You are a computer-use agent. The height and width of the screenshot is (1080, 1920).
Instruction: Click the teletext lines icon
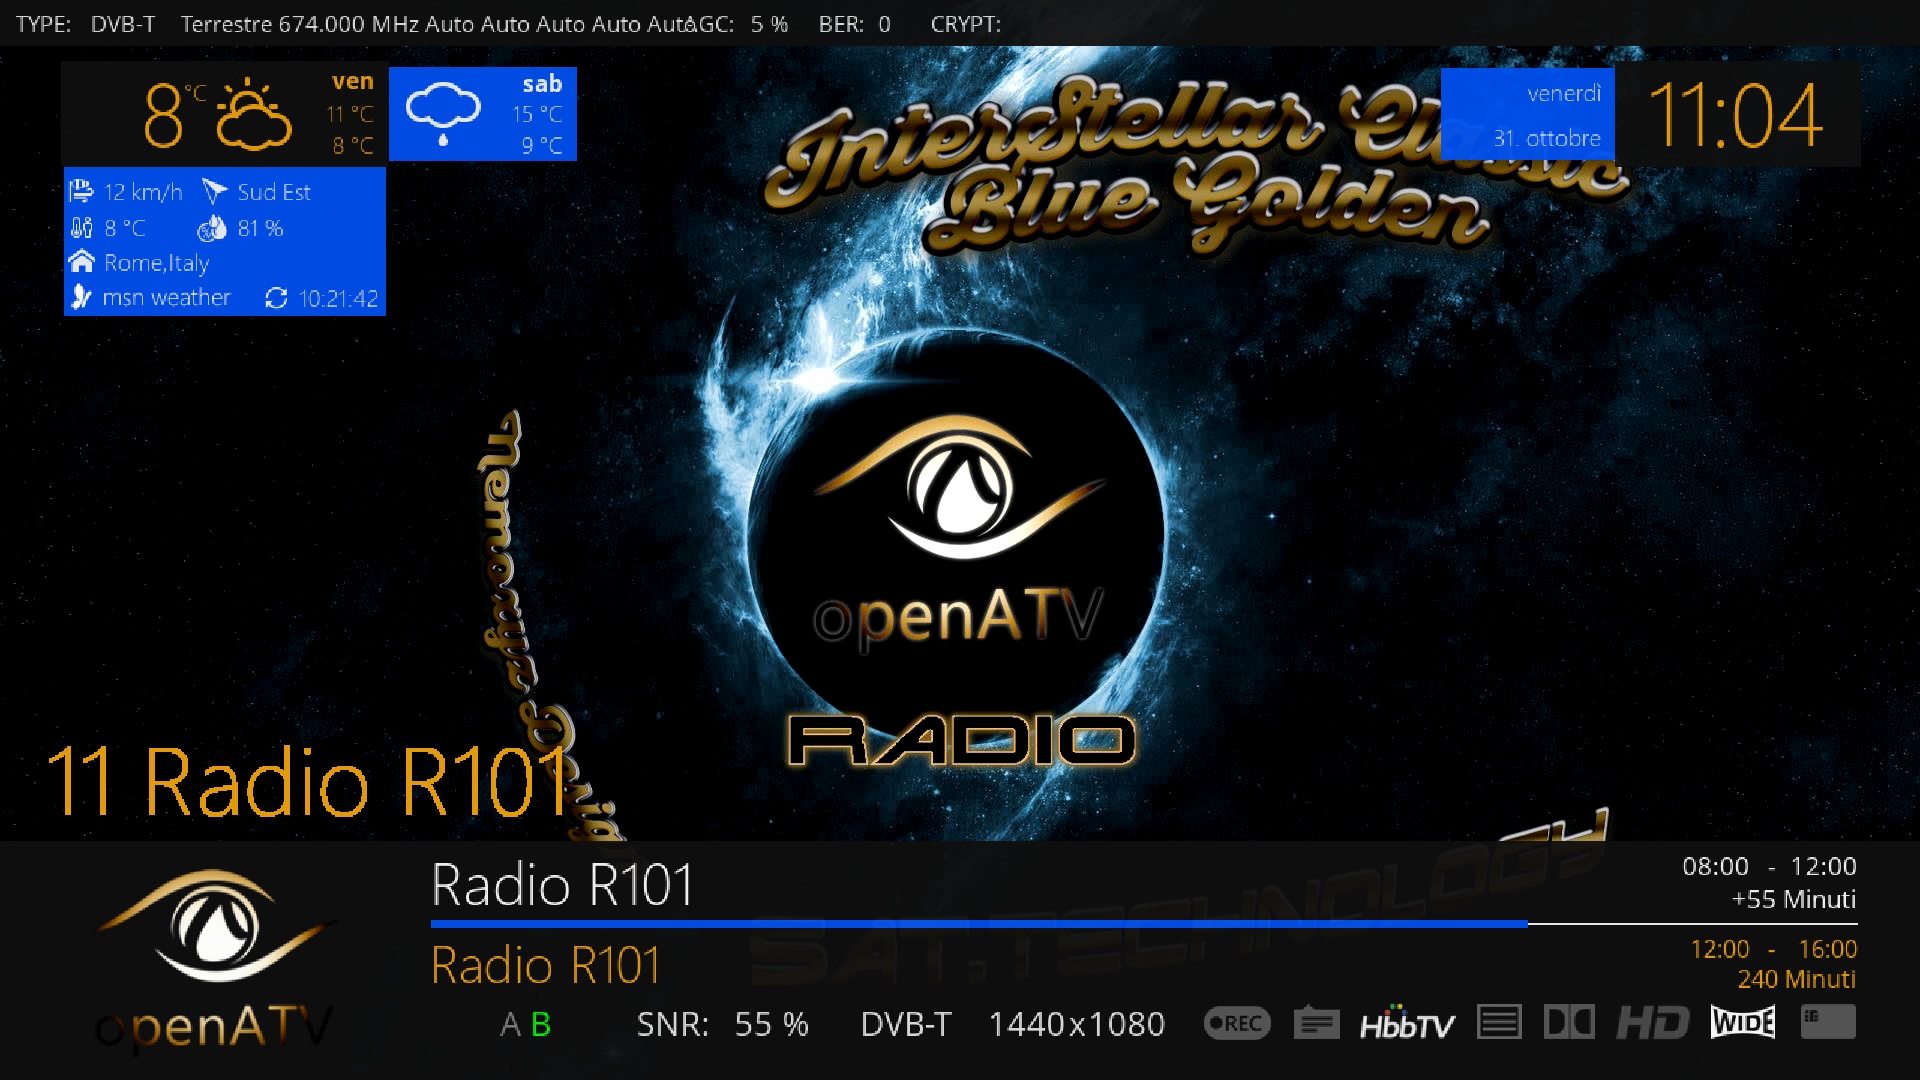click(x=1498, y=1022)
